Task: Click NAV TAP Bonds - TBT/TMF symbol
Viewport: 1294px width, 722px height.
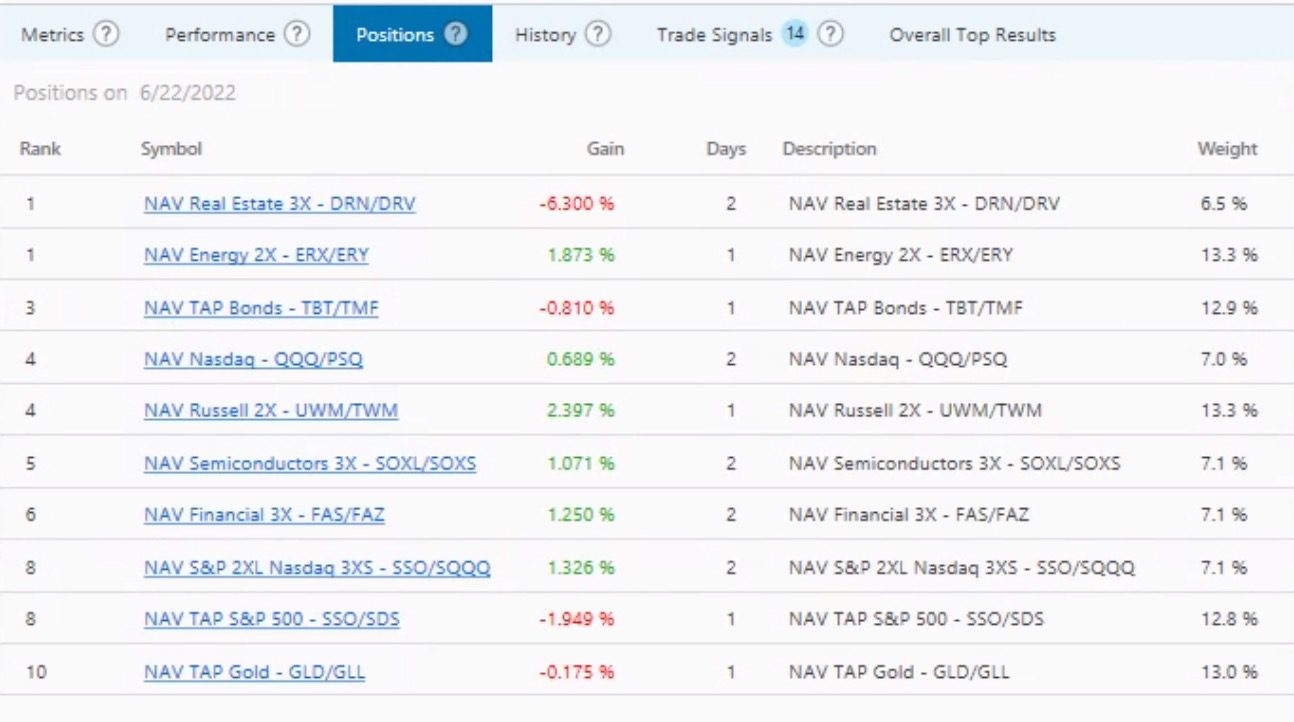Action: 261,308
